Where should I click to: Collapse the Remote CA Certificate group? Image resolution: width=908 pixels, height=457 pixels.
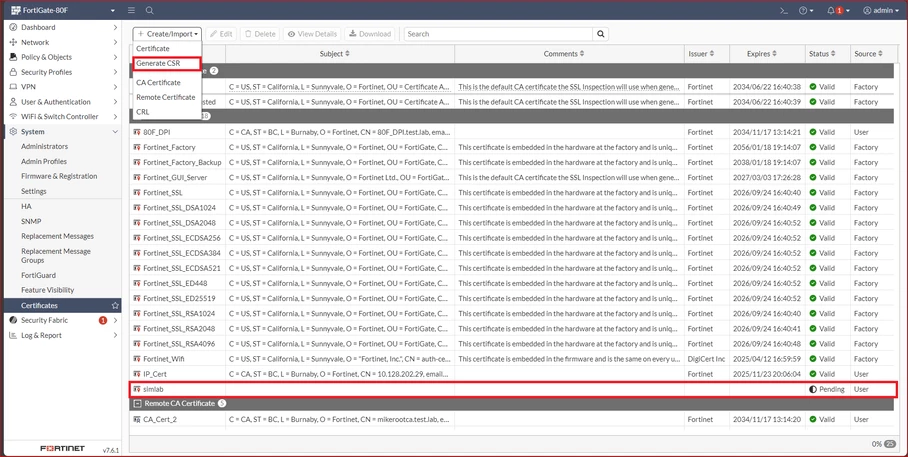[x=137, y=403]
